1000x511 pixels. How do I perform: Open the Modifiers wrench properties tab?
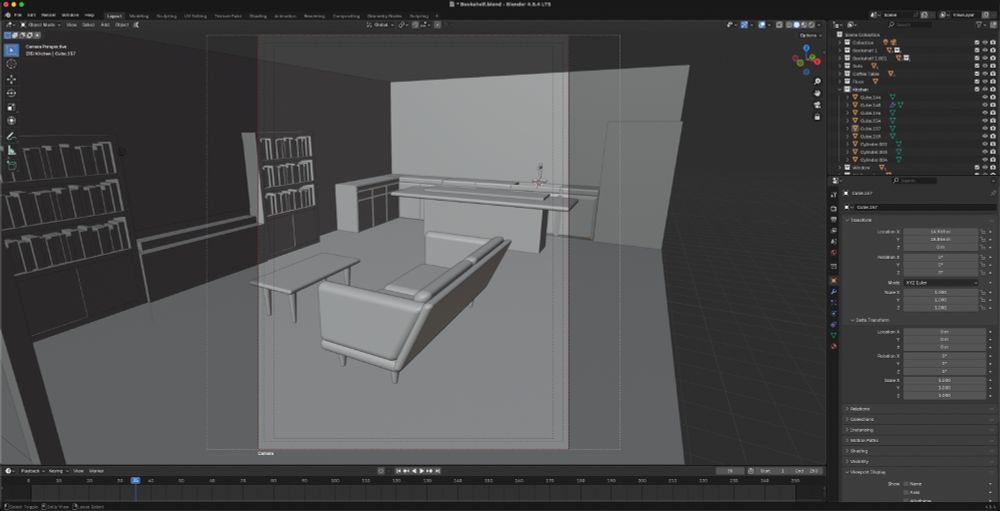point(833,292)
